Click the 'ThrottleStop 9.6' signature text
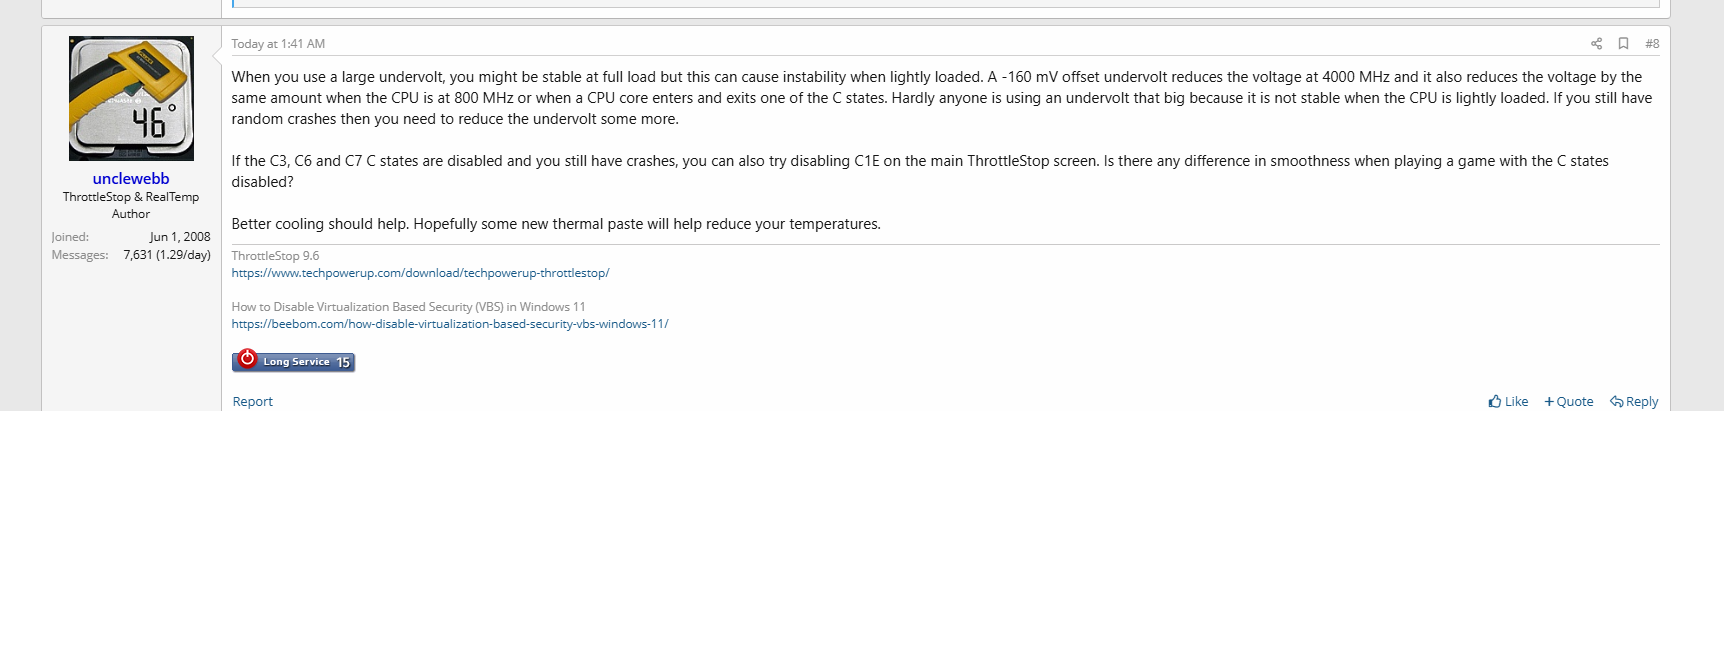 click(x=275, y=256)
